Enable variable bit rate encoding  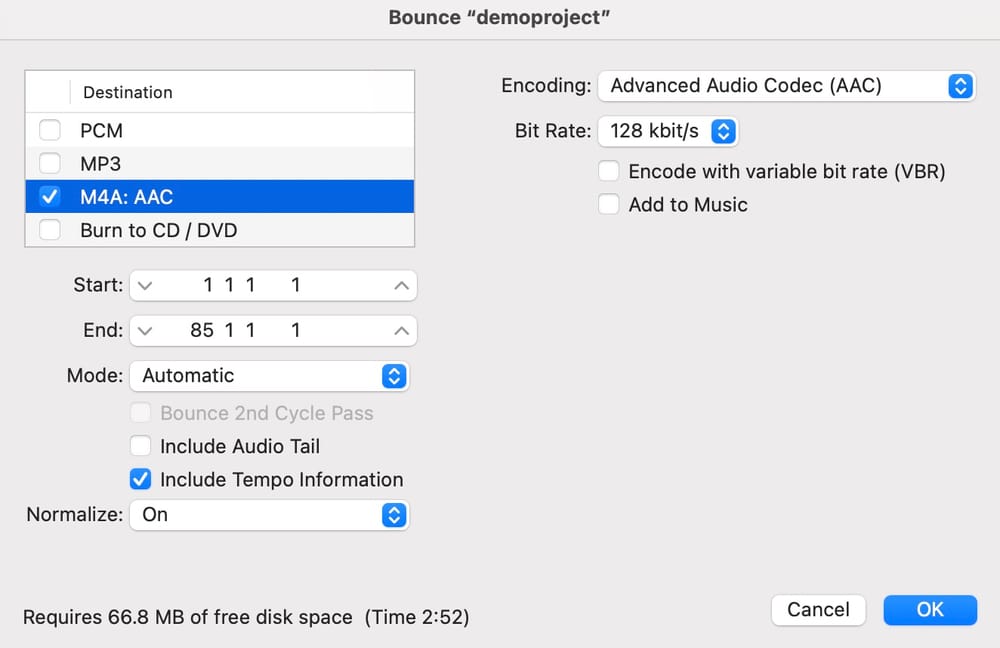[x=609, y=170]
